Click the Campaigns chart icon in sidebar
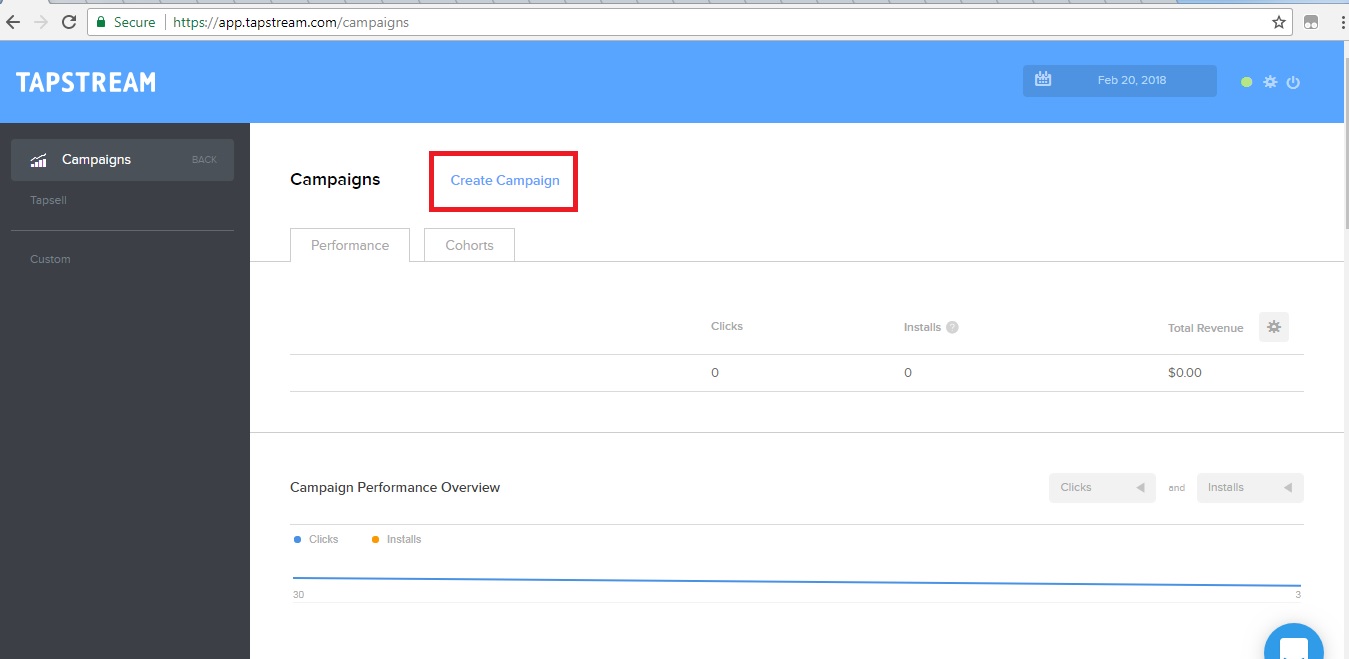Viewport: 1349px width, 659px height. click(x=39, y=160)
